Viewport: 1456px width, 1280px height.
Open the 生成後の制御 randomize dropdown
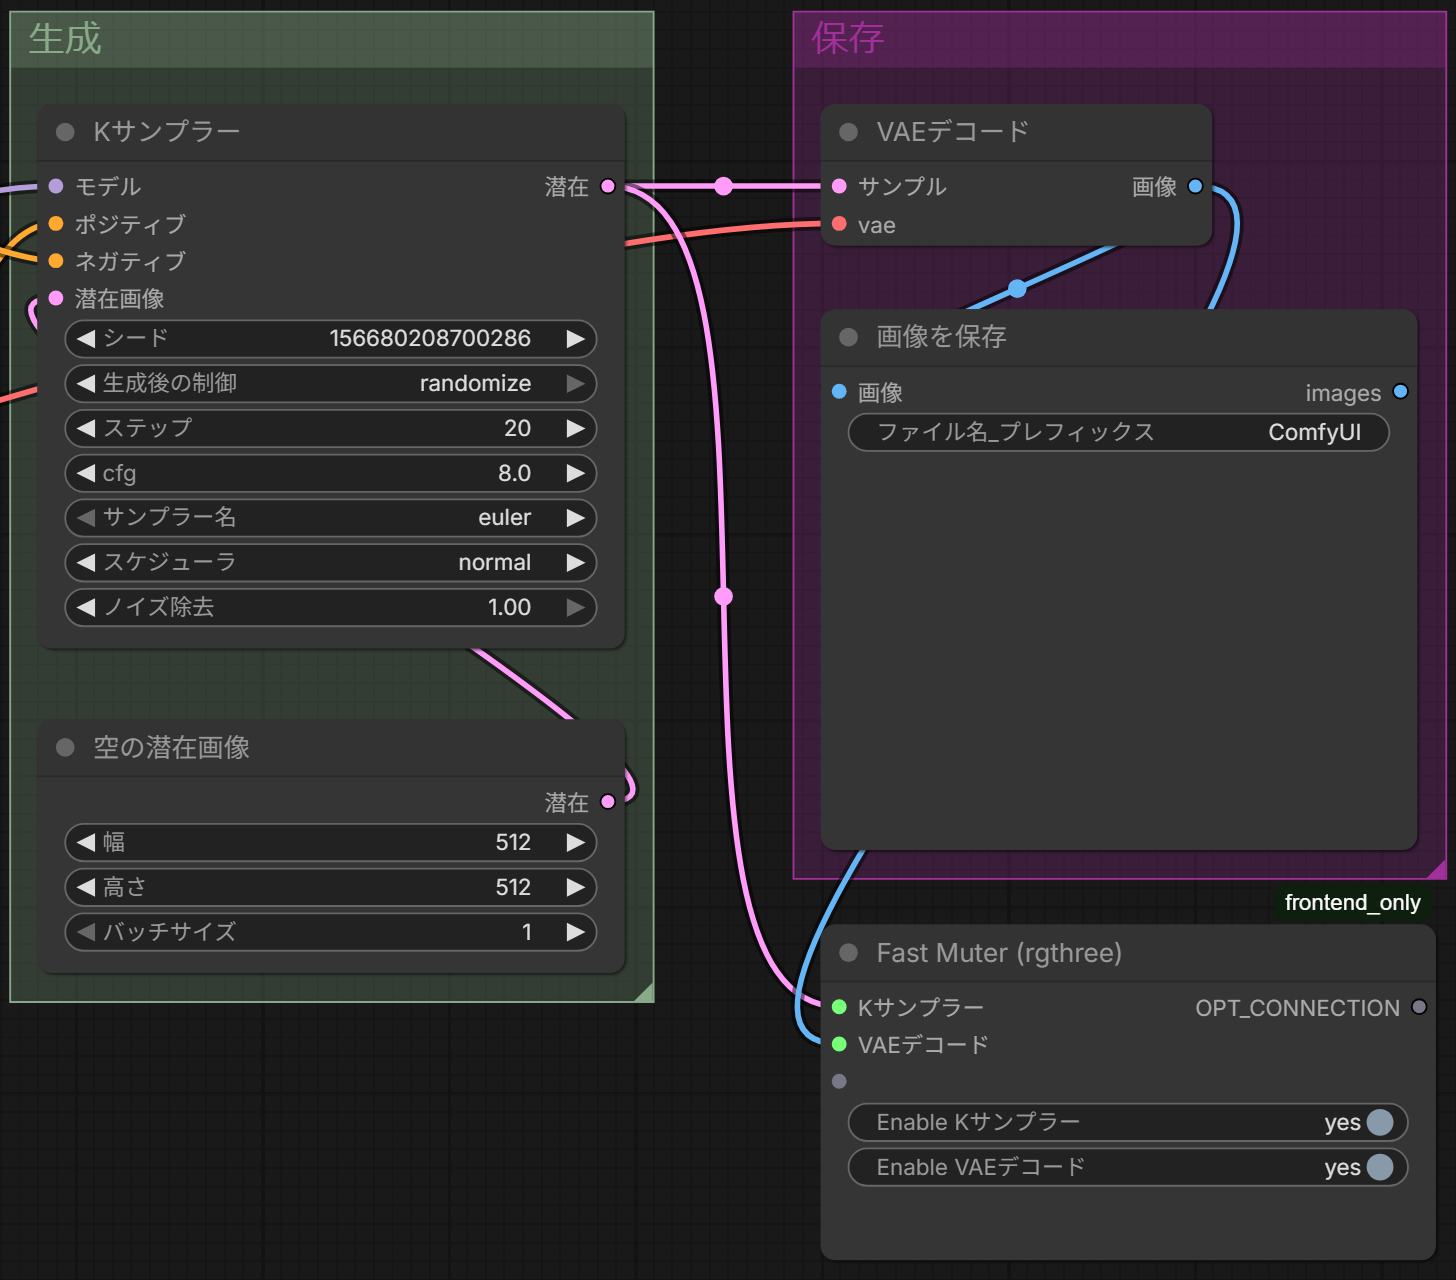click(x=331, y=383)
